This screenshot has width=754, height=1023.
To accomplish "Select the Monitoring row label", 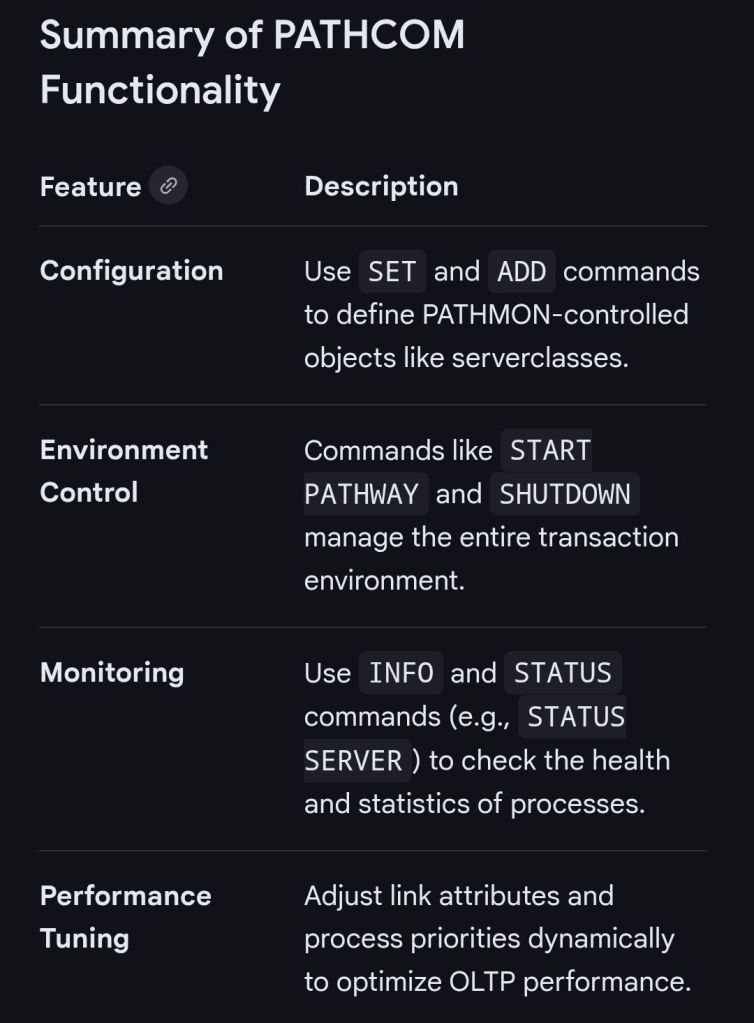I will (x=112, y=672).
